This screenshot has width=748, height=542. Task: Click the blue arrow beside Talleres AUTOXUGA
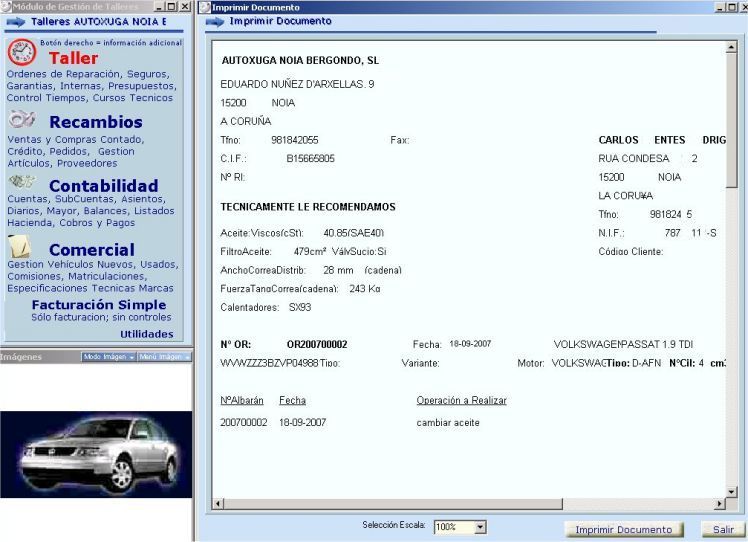(x=16, y=22)
